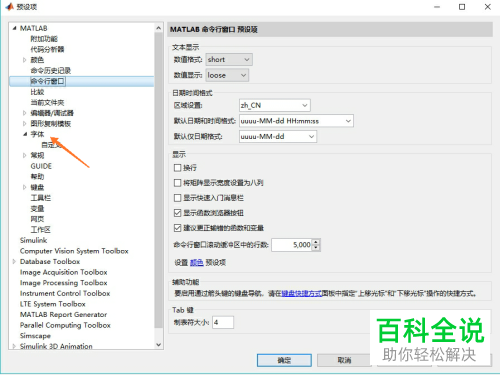The image size is (500, 375).
Task: Select 比较 in the tree
Action: (x=37, y=92)
